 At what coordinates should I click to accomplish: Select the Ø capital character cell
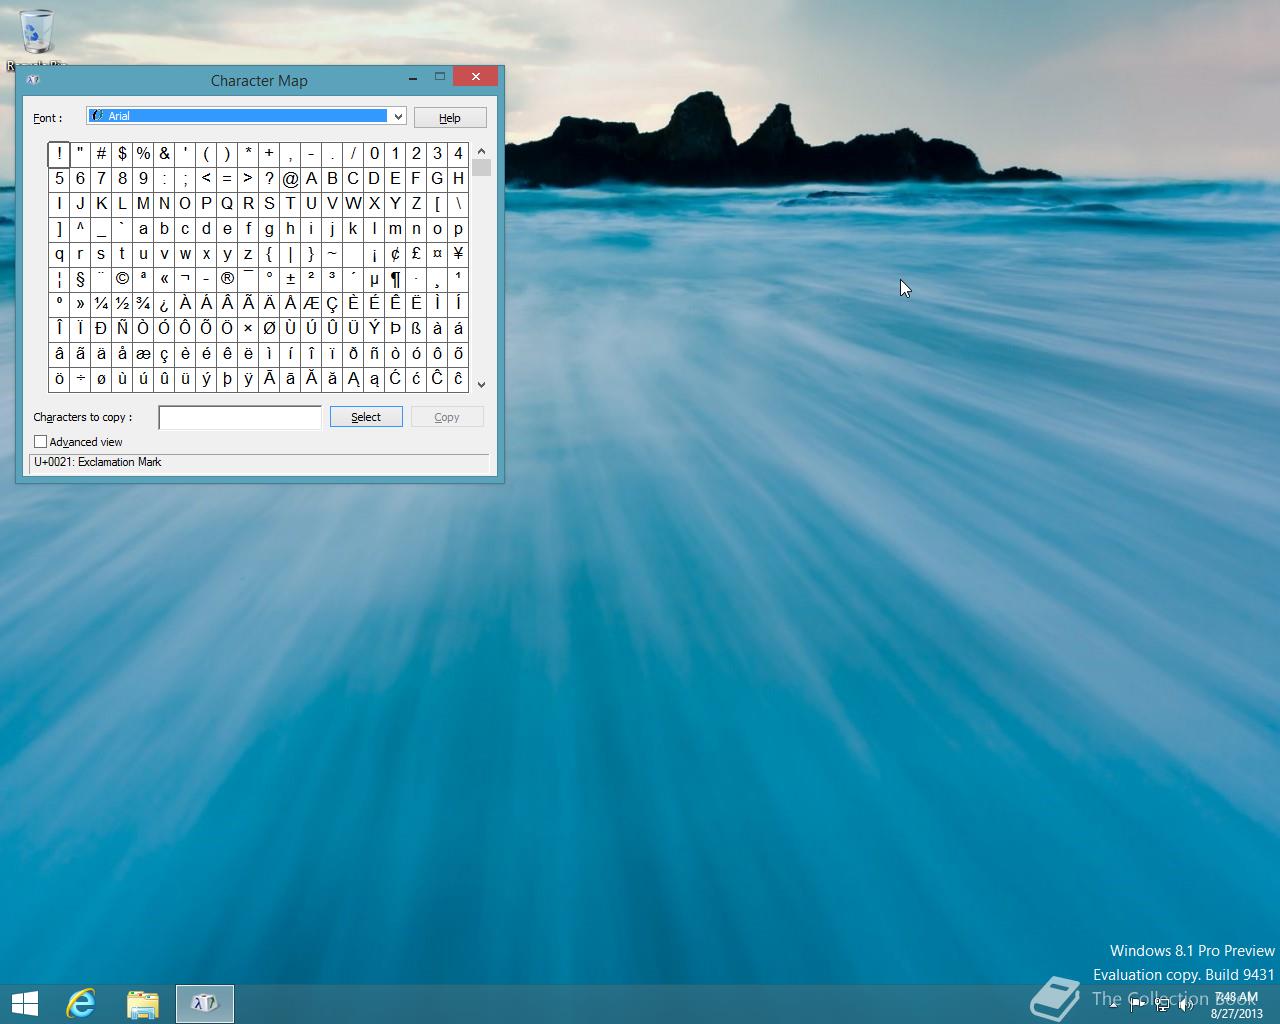pyautogui.click(x=269, y=329)
